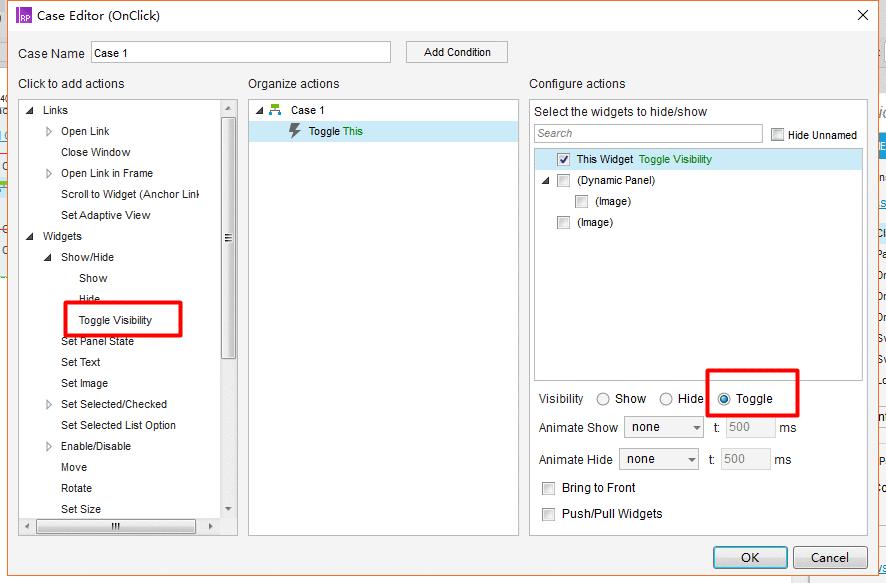Screen dimensions: 886x583
Task: Check the nested (Image) under Dynamic Panel
Action: 581,201
